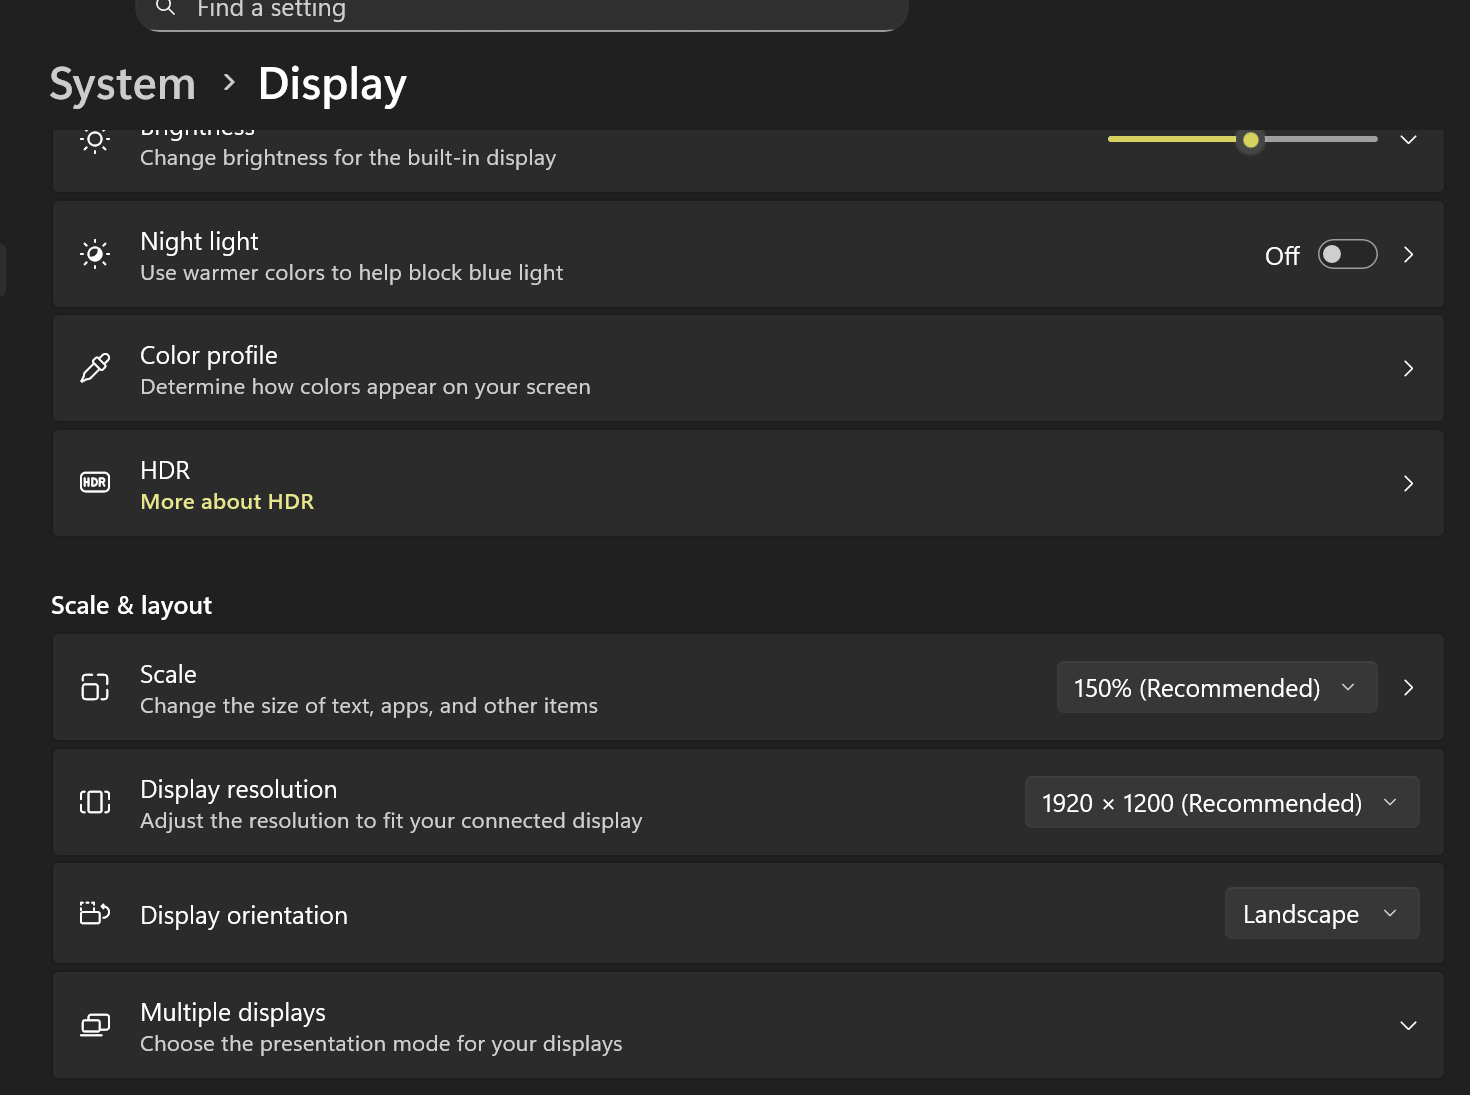Open the Landscape orientation dropdown
Image resolution: width=1470 pixels, height=1095 pixels.
click(1321, 914)
